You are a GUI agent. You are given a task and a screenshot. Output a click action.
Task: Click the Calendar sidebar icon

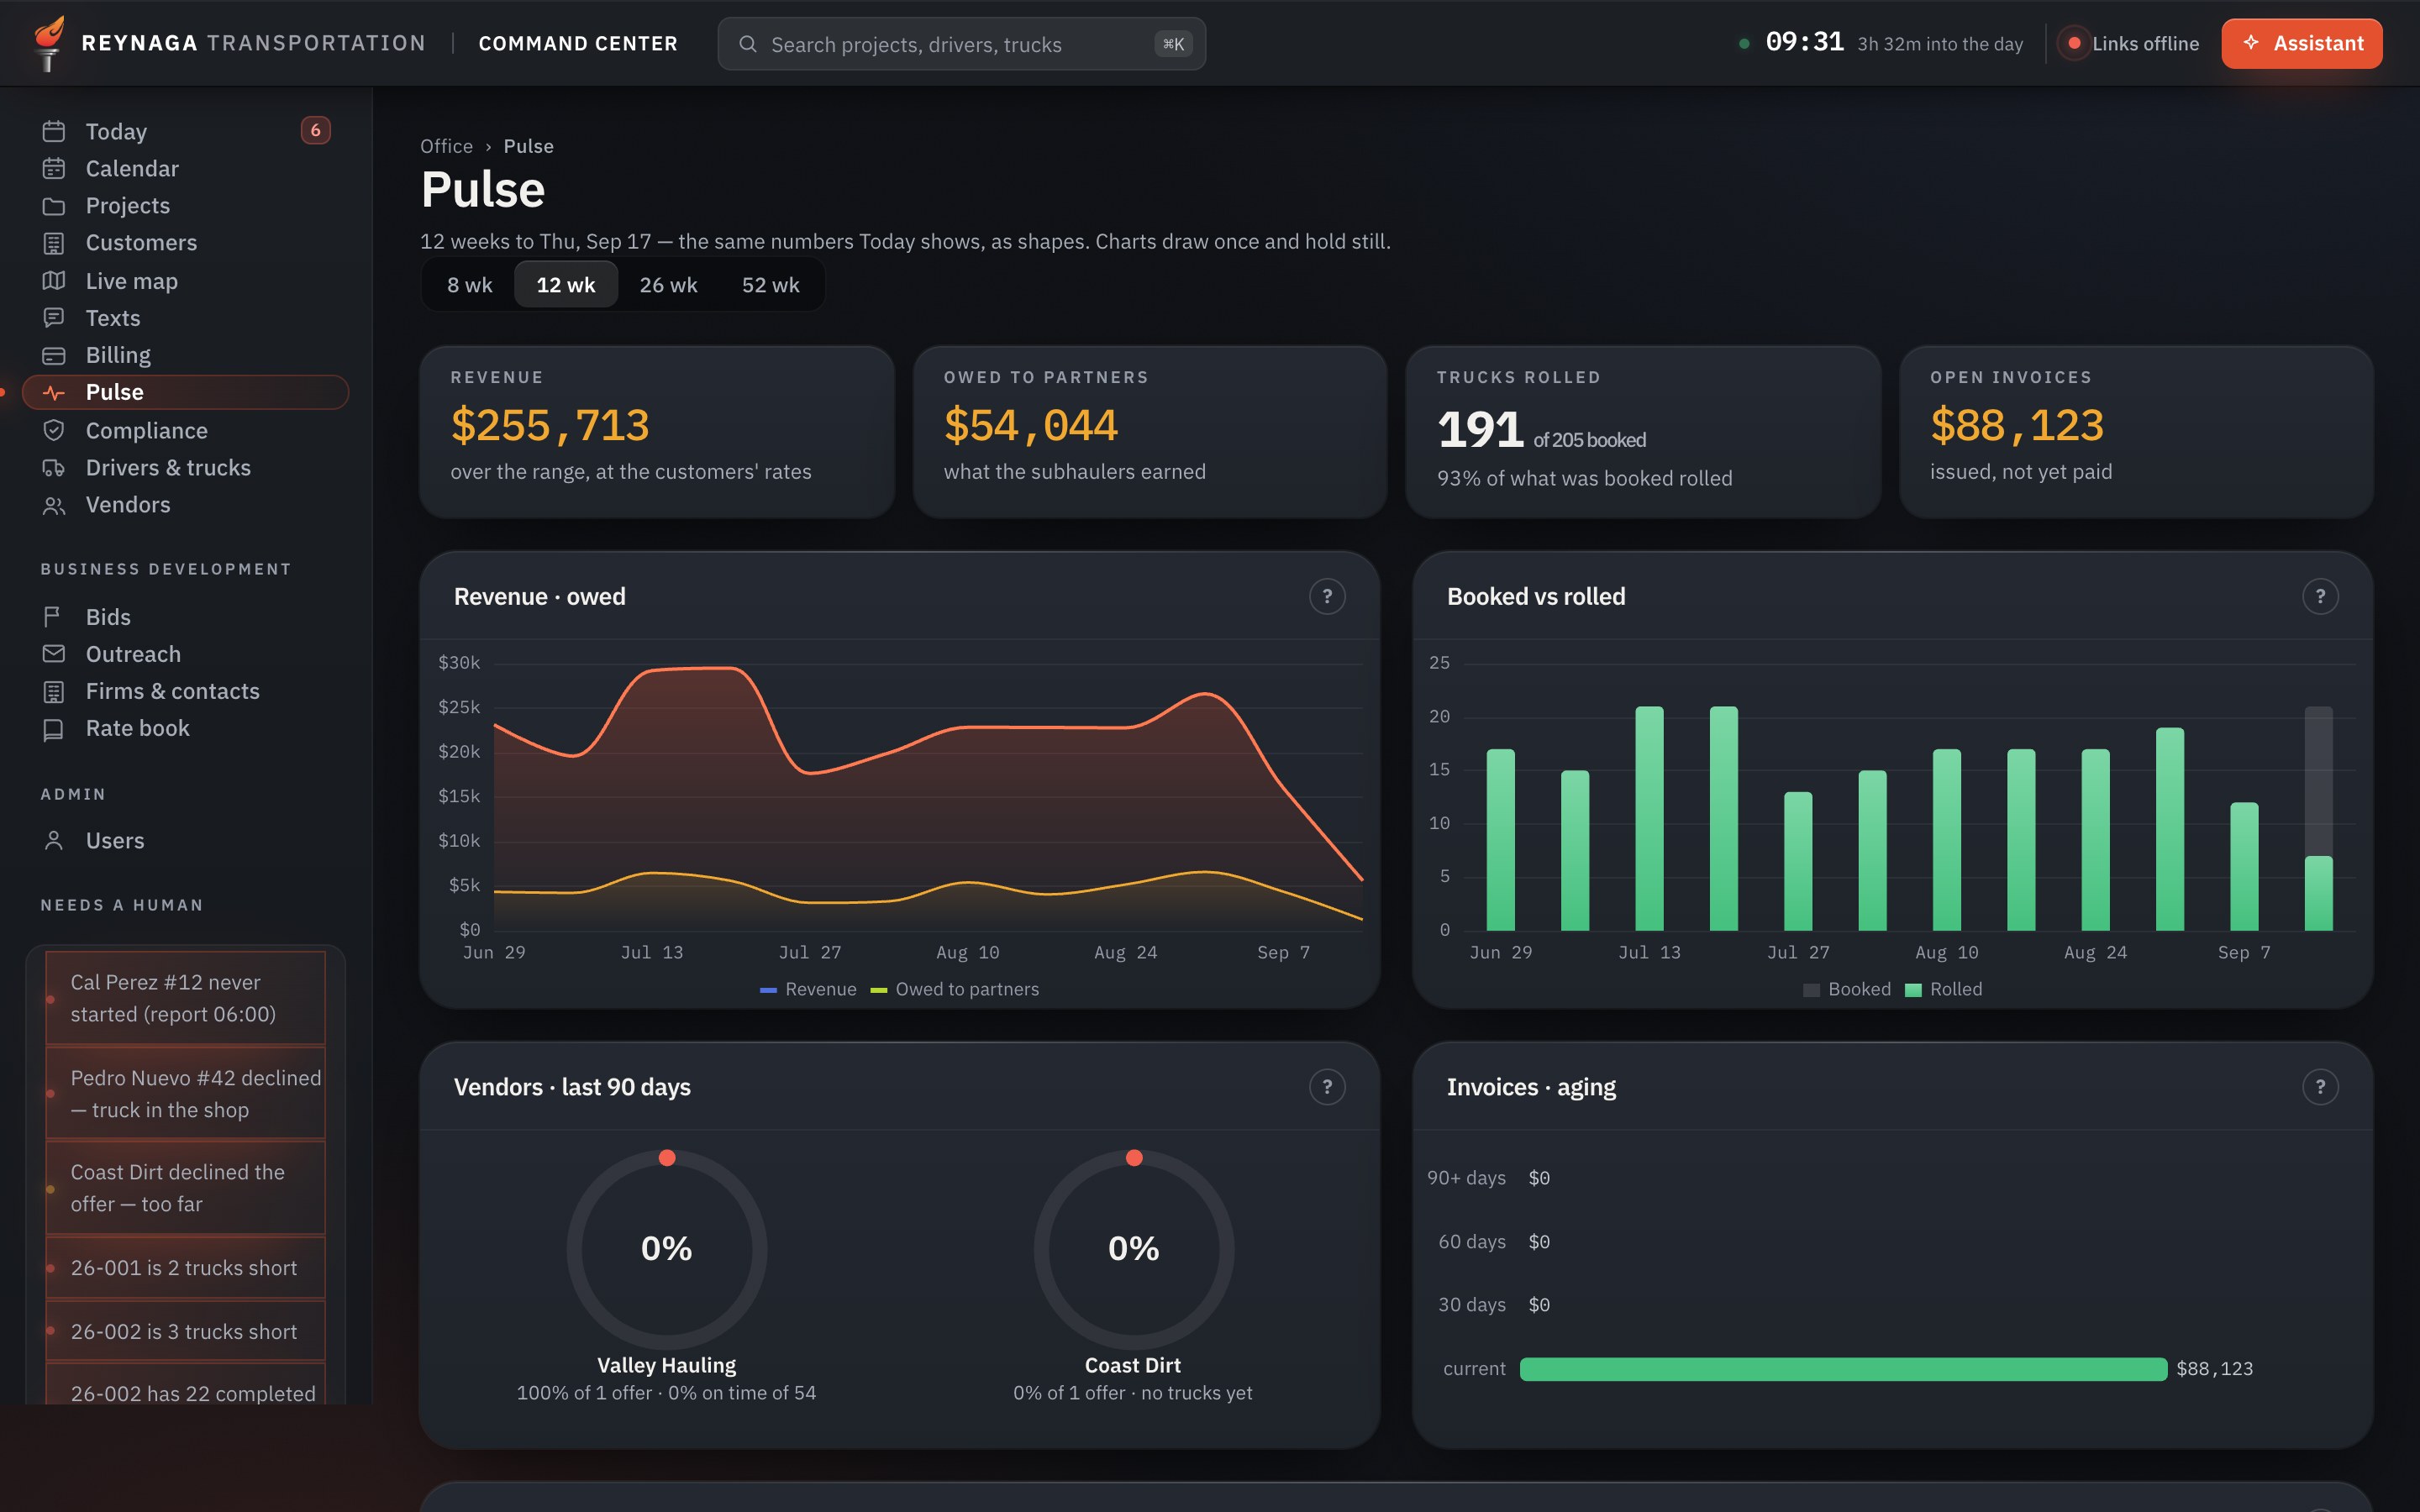point(54,168)
